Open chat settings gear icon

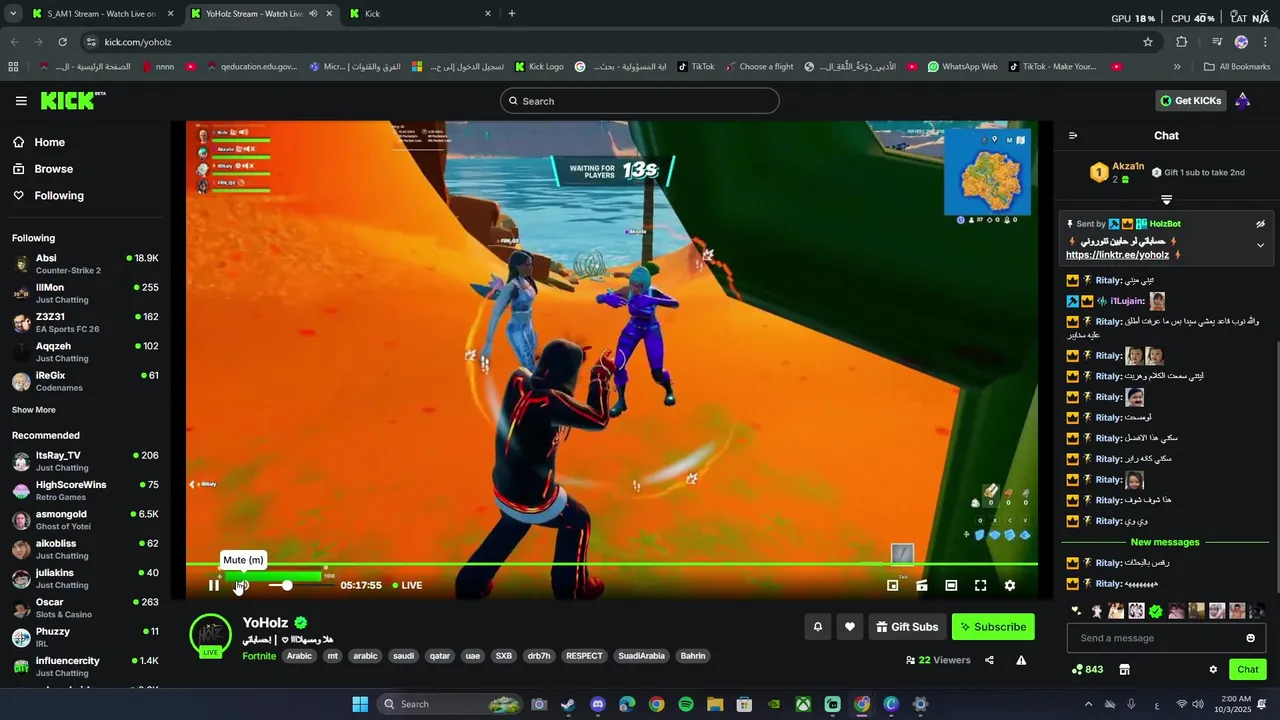coord(1213,670)
